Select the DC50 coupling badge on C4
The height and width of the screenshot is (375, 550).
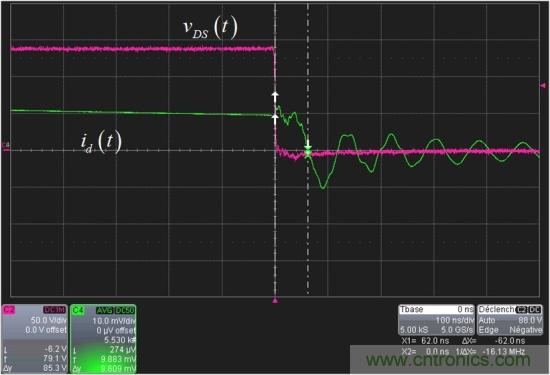(x=125, y=310)
